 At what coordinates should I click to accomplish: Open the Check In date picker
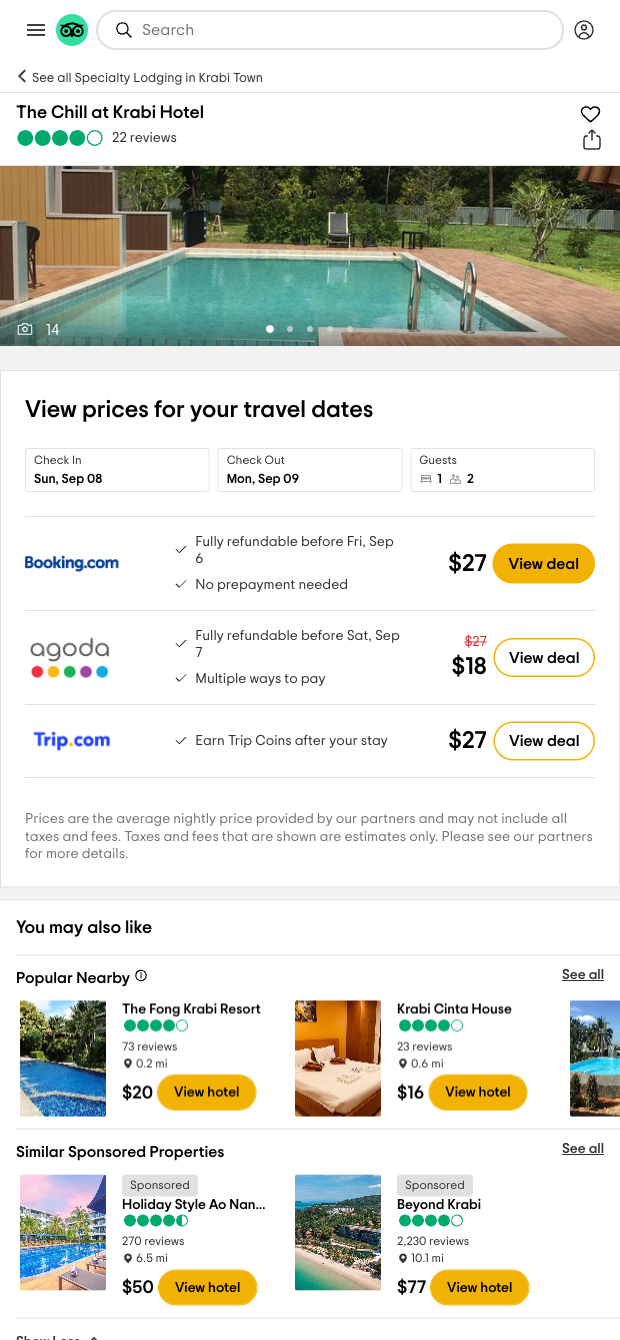click(x=117, y=470)
